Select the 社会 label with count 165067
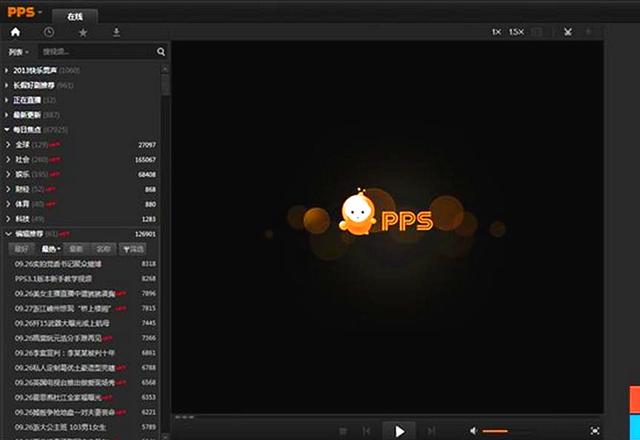Screen dimensions: 640x440 tap(22, 159)
